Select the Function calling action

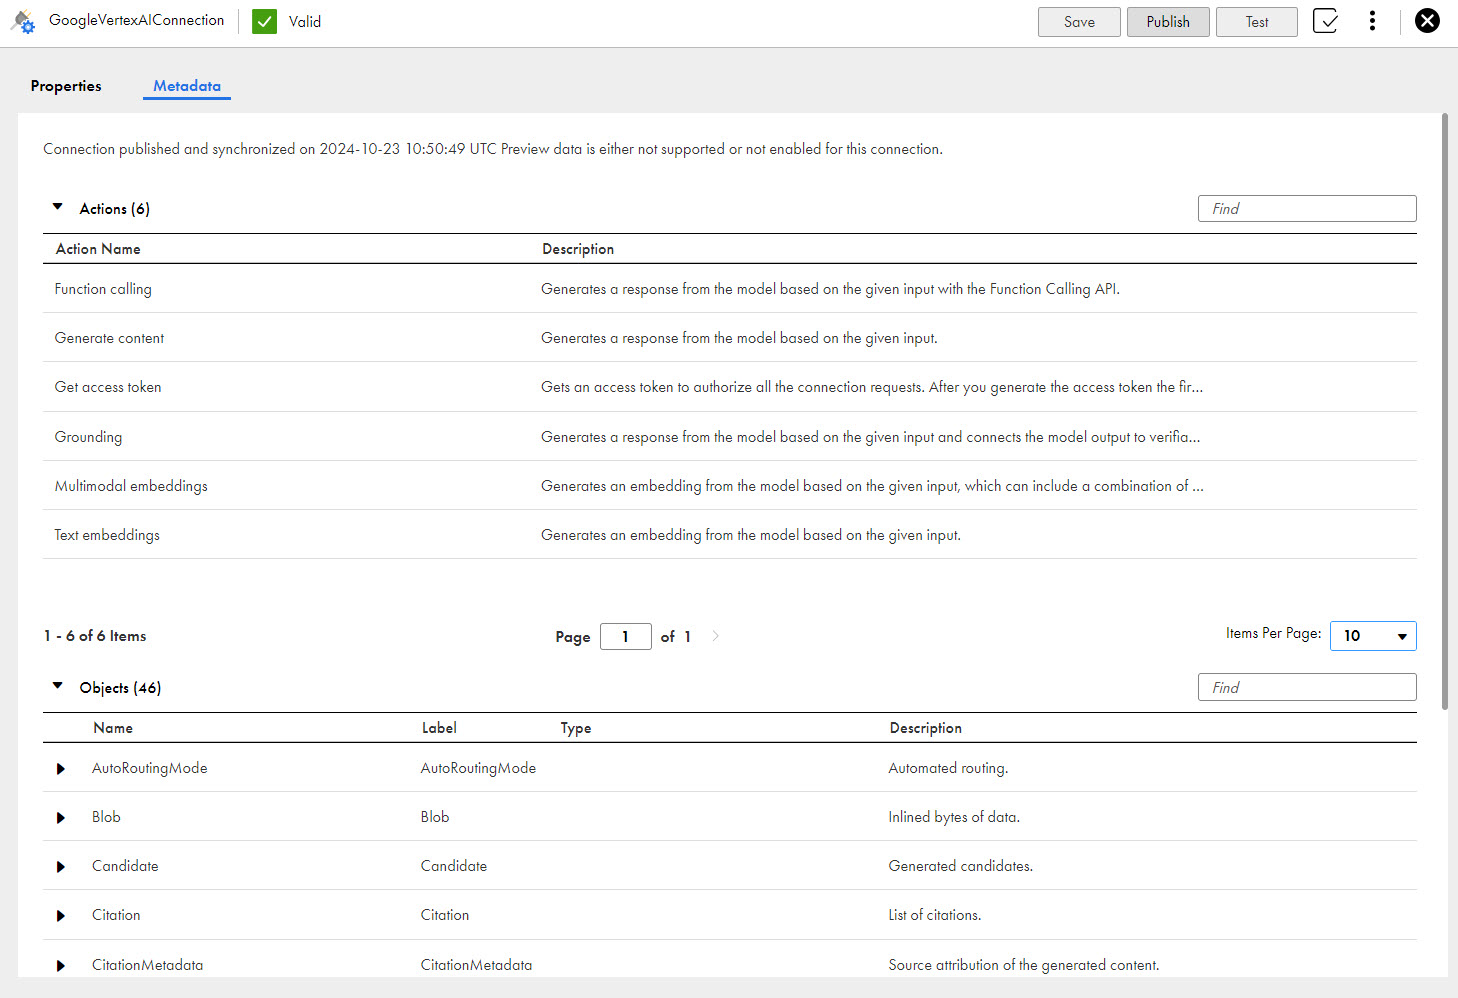click(x=103, y=289)
